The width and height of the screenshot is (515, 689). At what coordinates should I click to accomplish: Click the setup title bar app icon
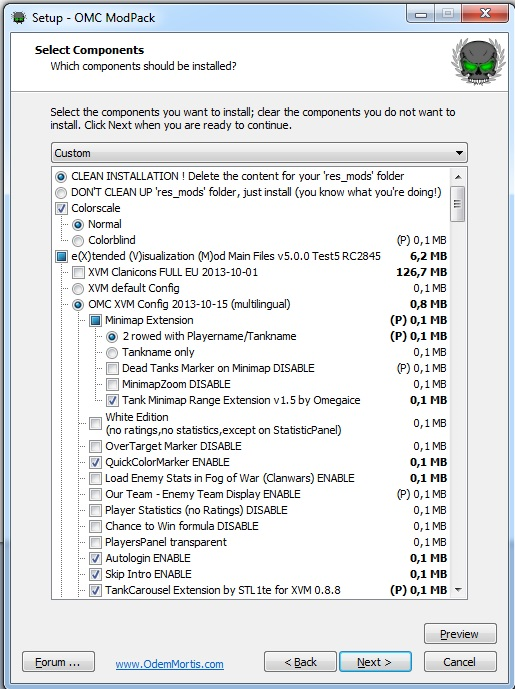pos(18,18)
